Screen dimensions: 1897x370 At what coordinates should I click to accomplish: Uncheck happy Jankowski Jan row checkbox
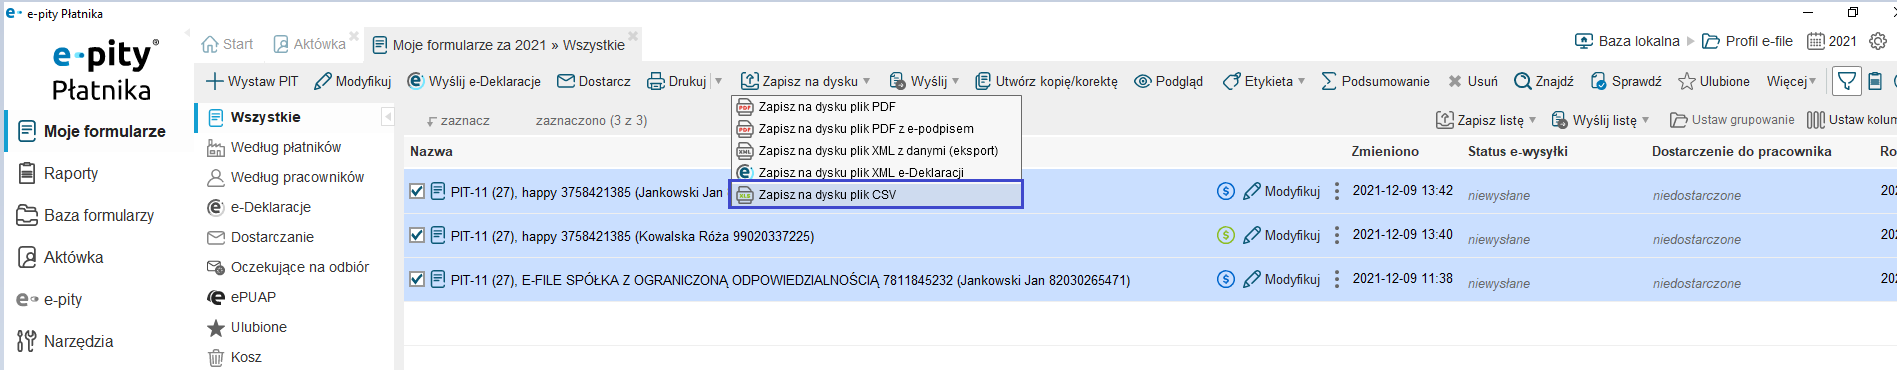point(417,191)
